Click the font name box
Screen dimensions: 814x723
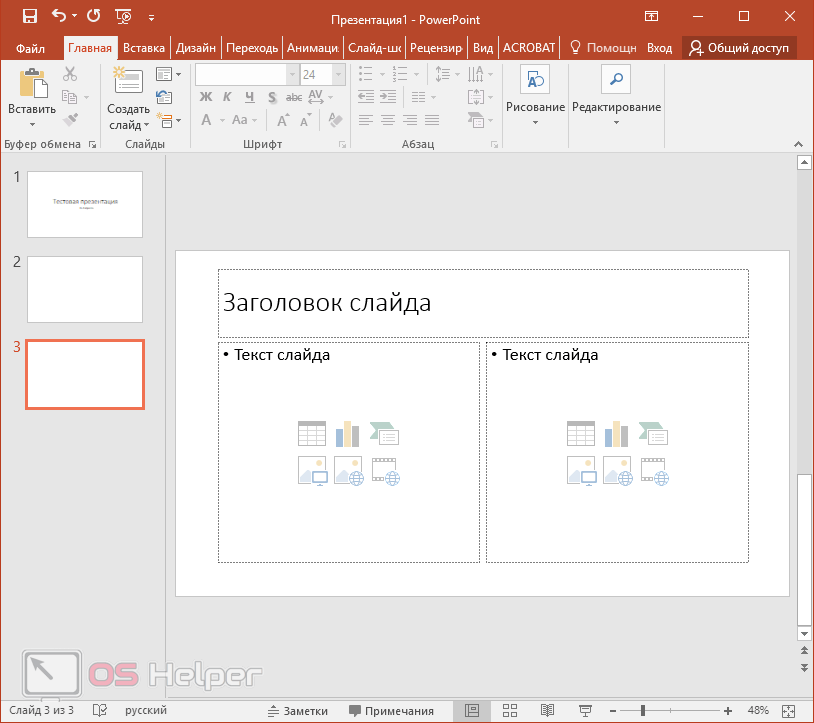(x=241, y=75)
